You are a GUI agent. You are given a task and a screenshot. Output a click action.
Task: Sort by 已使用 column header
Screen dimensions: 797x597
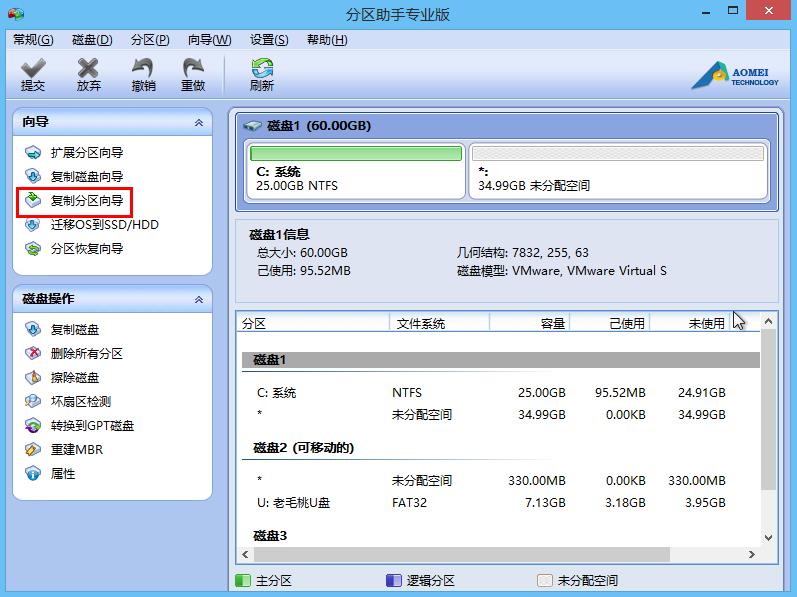pyautogui.click(x=610, y=323)
